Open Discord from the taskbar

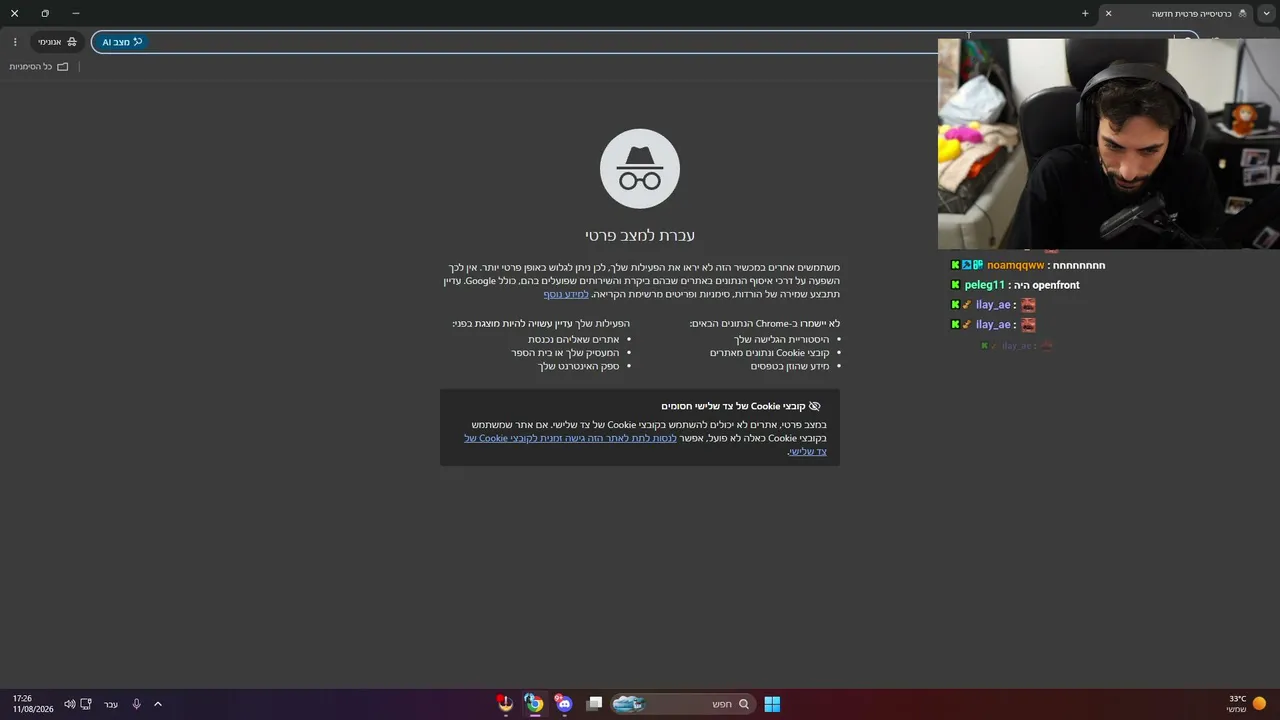point(563,704)
